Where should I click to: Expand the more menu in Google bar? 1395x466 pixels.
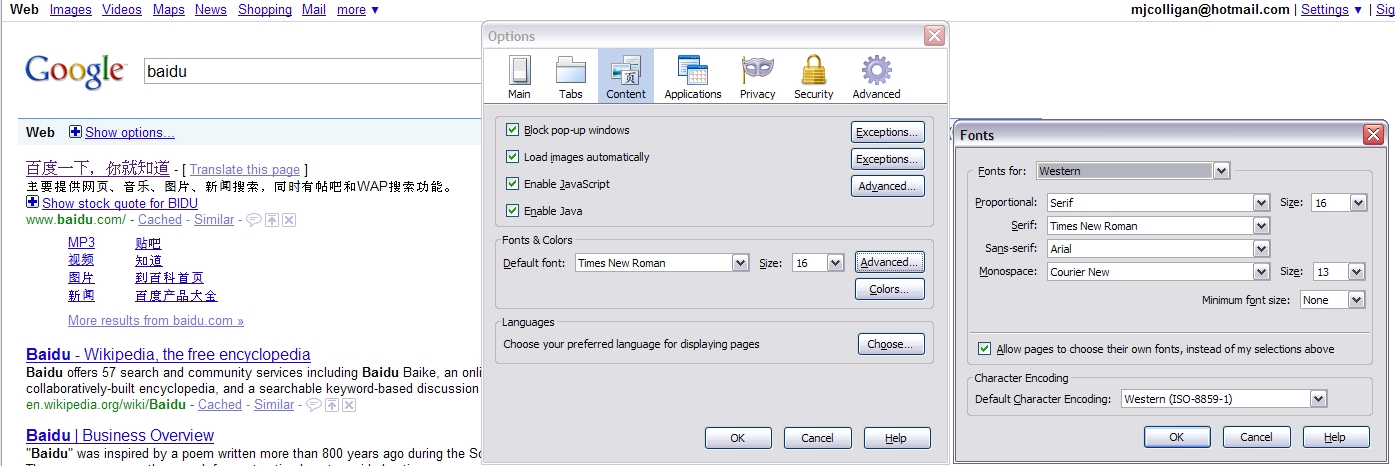[358, 10]
